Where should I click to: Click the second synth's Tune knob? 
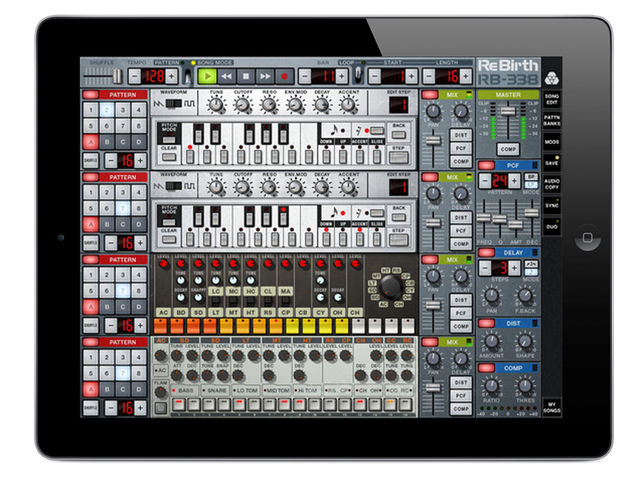[216, 187]
